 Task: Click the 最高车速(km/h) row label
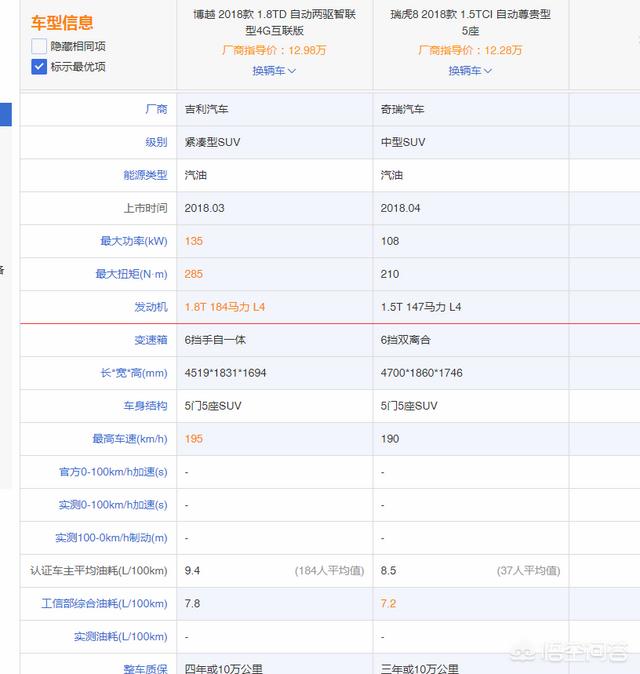coord(130,439)
